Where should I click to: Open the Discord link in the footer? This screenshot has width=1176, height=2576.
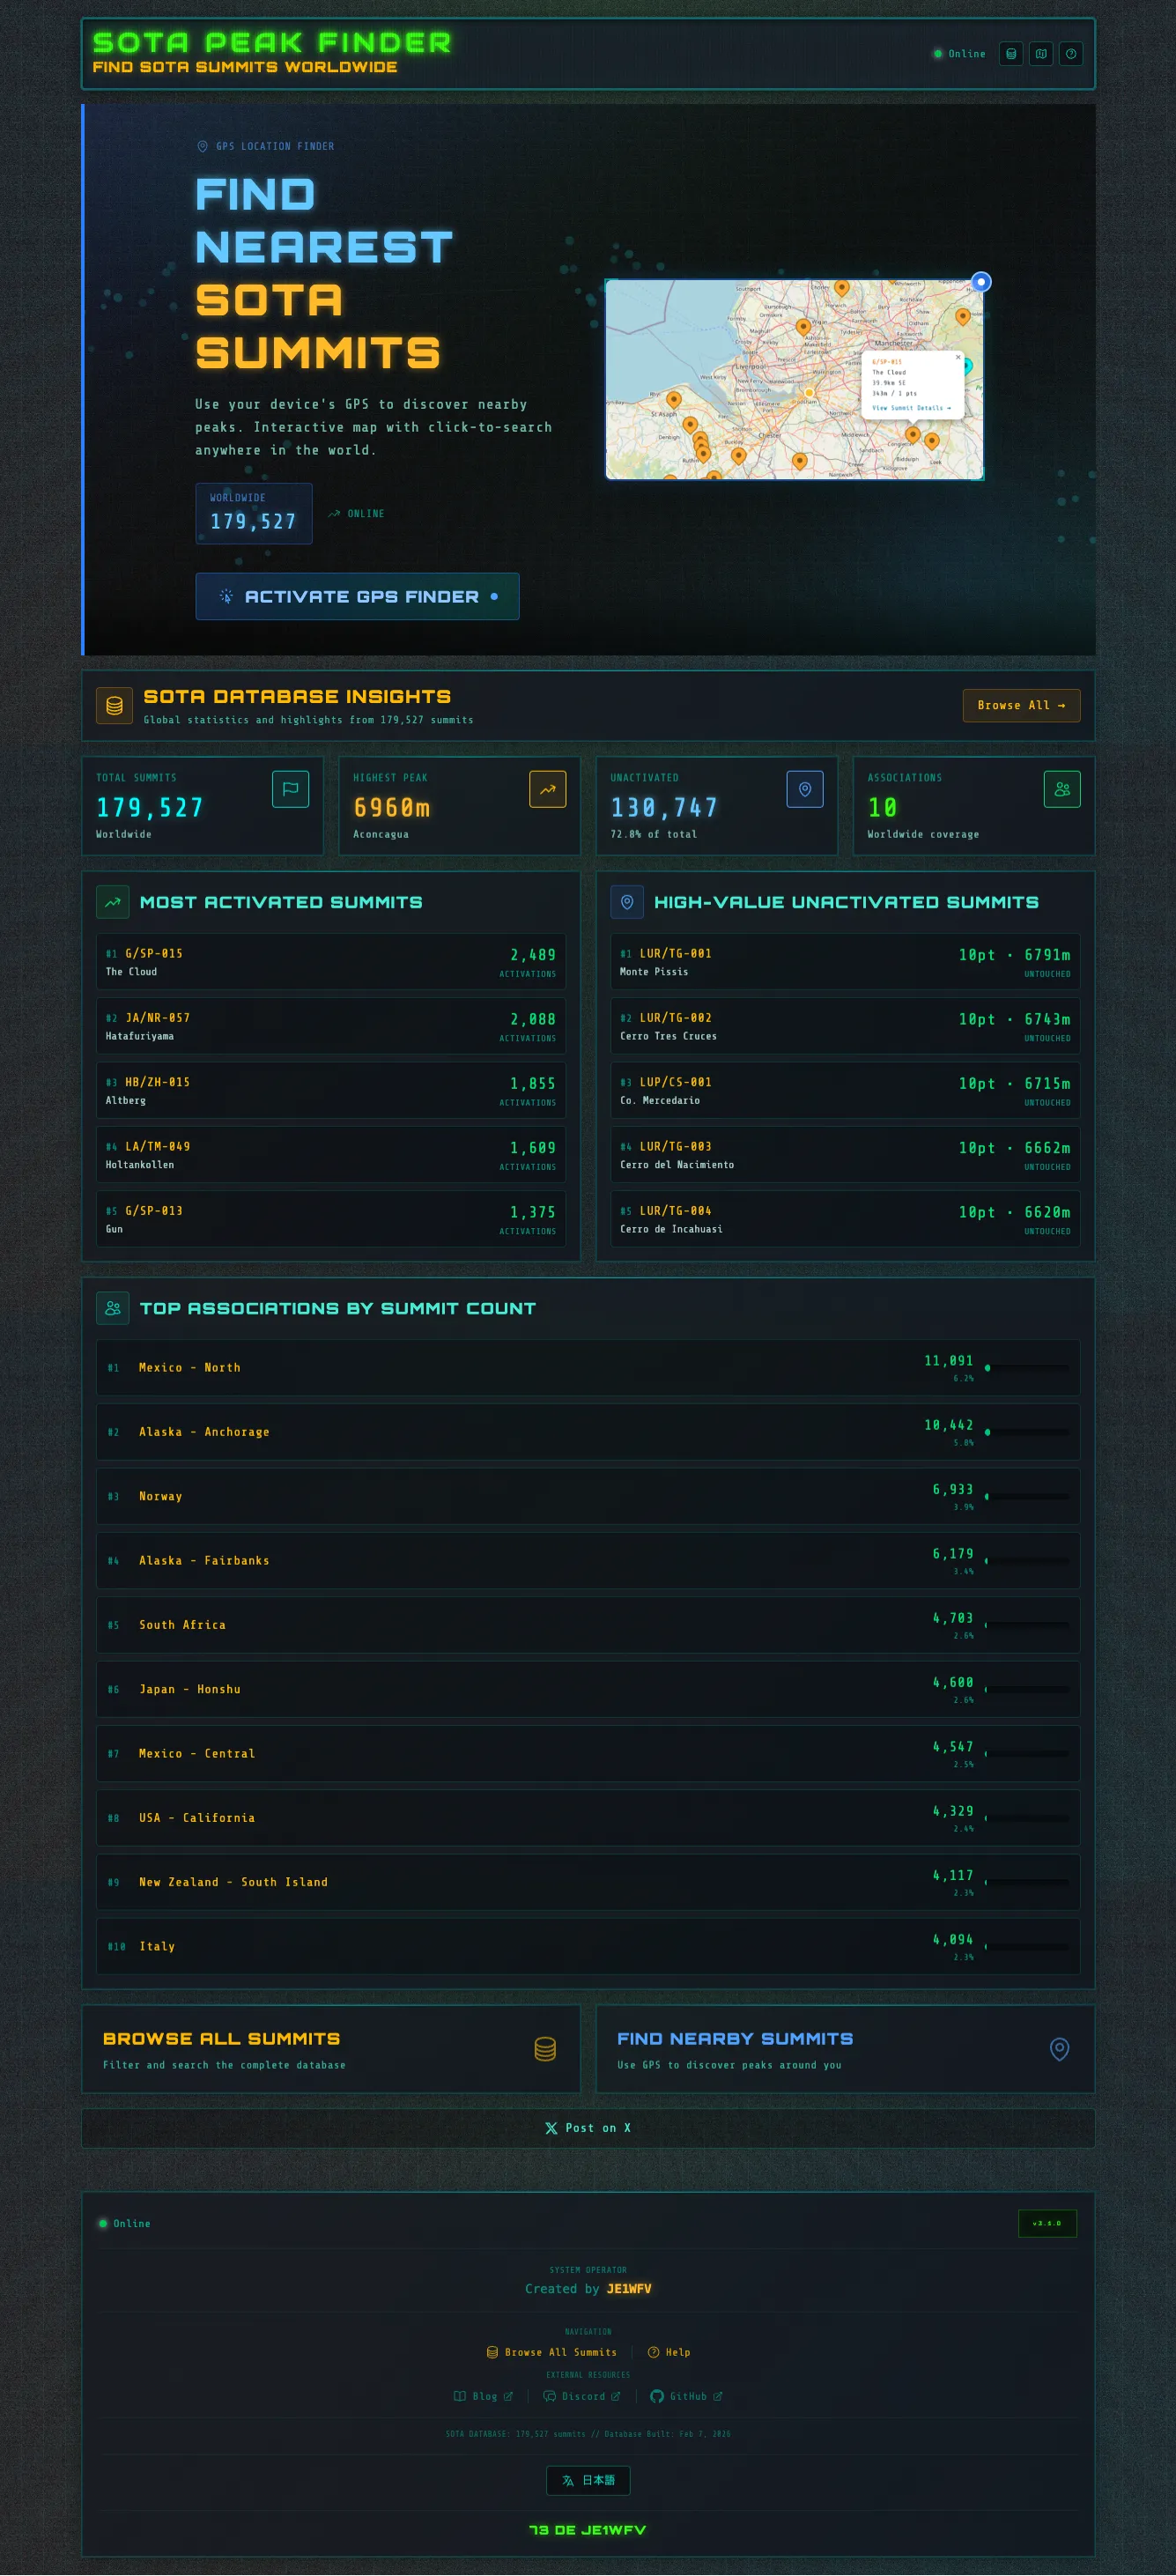pos(582,2396)
